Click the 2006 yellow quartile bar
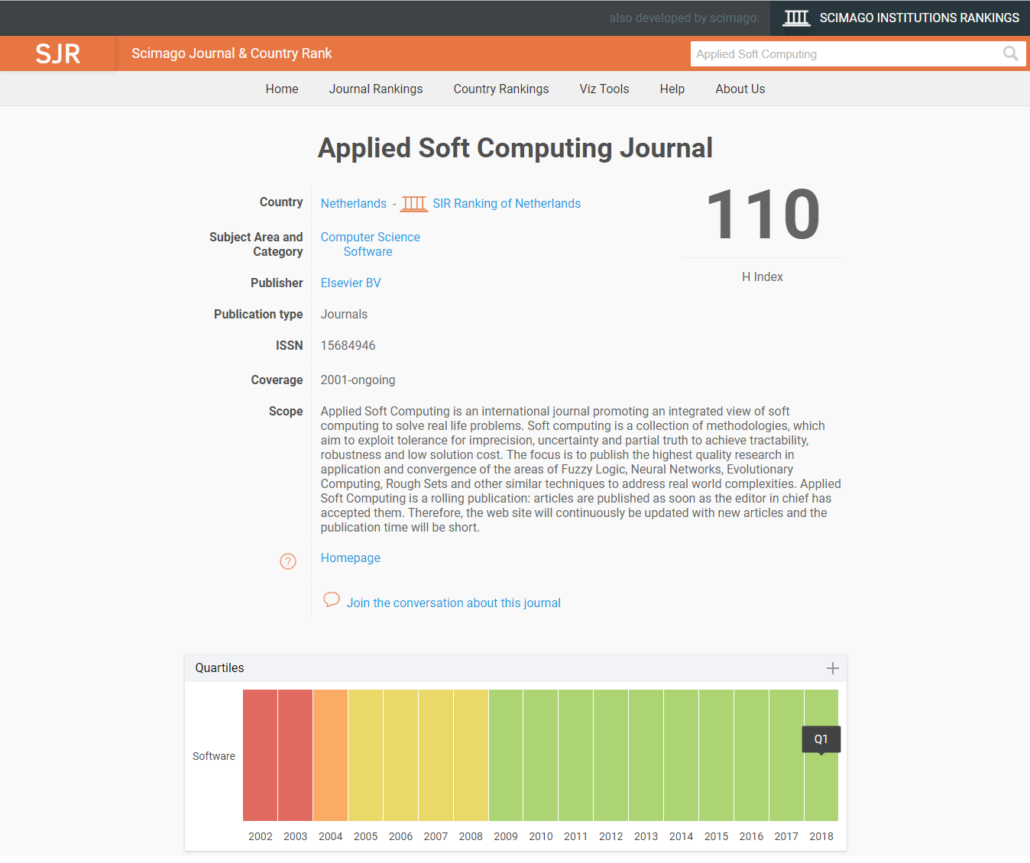 coord(401,755)
